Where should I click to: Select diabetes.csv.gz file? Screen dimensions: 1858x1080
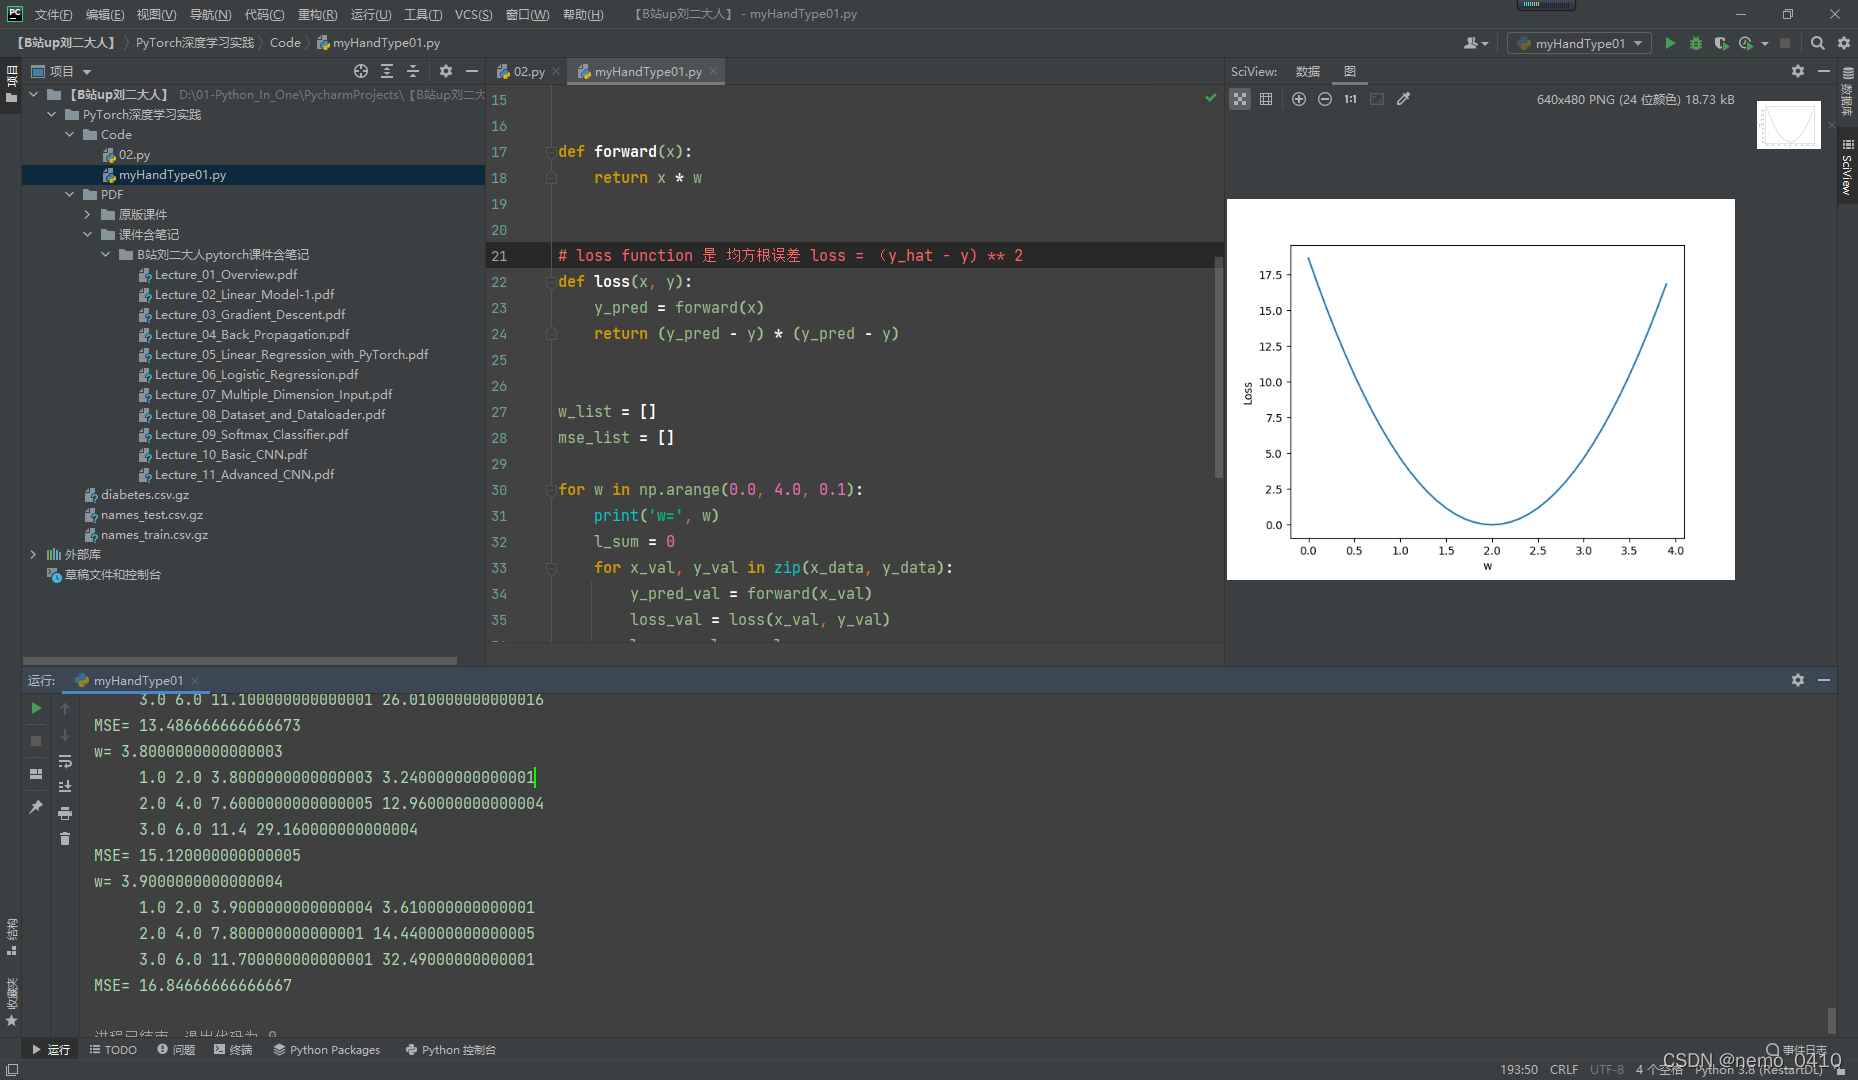[145, 495]
